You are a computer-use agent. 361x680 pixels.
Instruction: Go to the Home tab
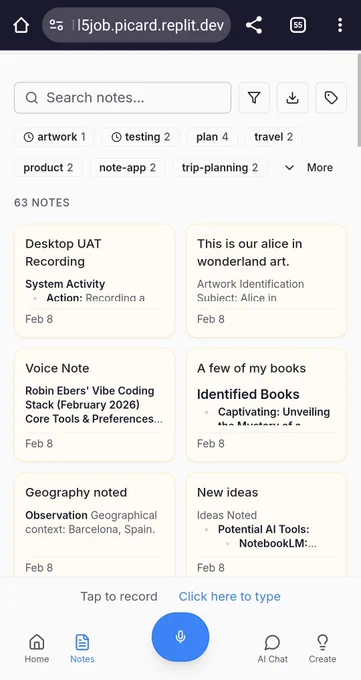click(36, 648)
